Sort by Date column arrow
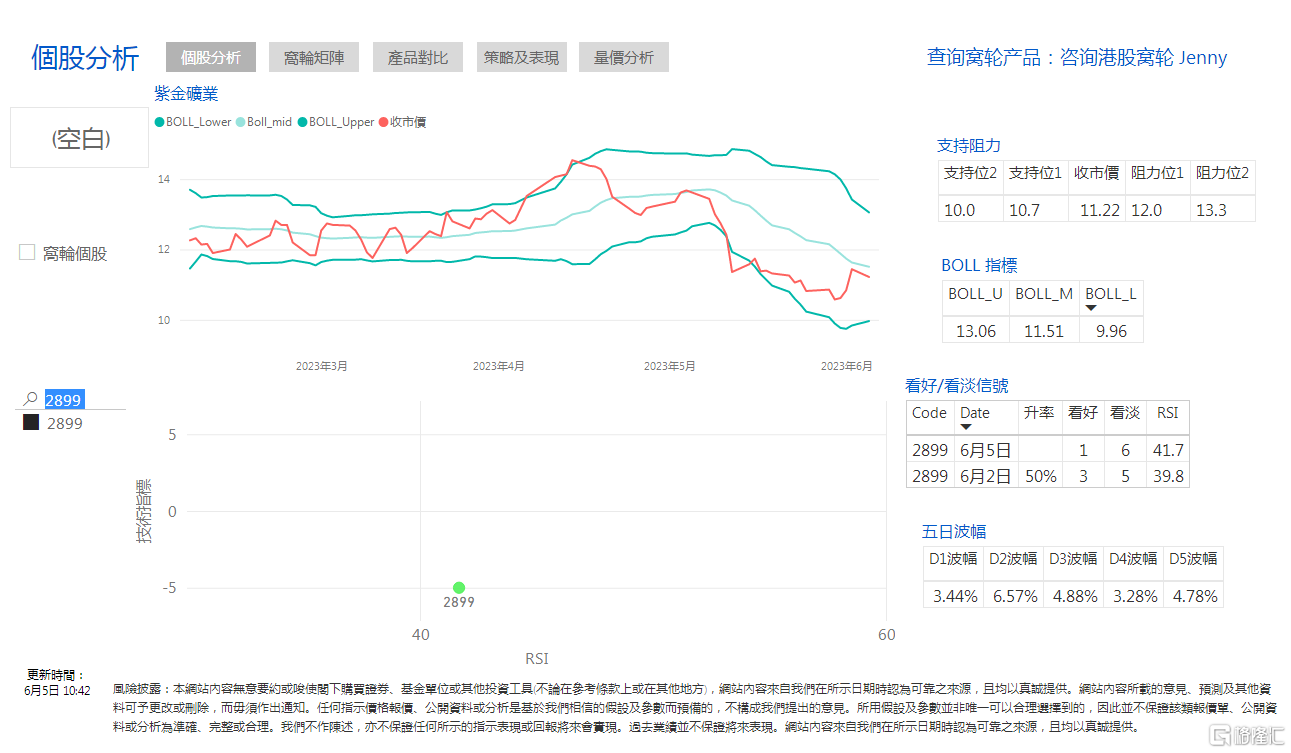 966,427
